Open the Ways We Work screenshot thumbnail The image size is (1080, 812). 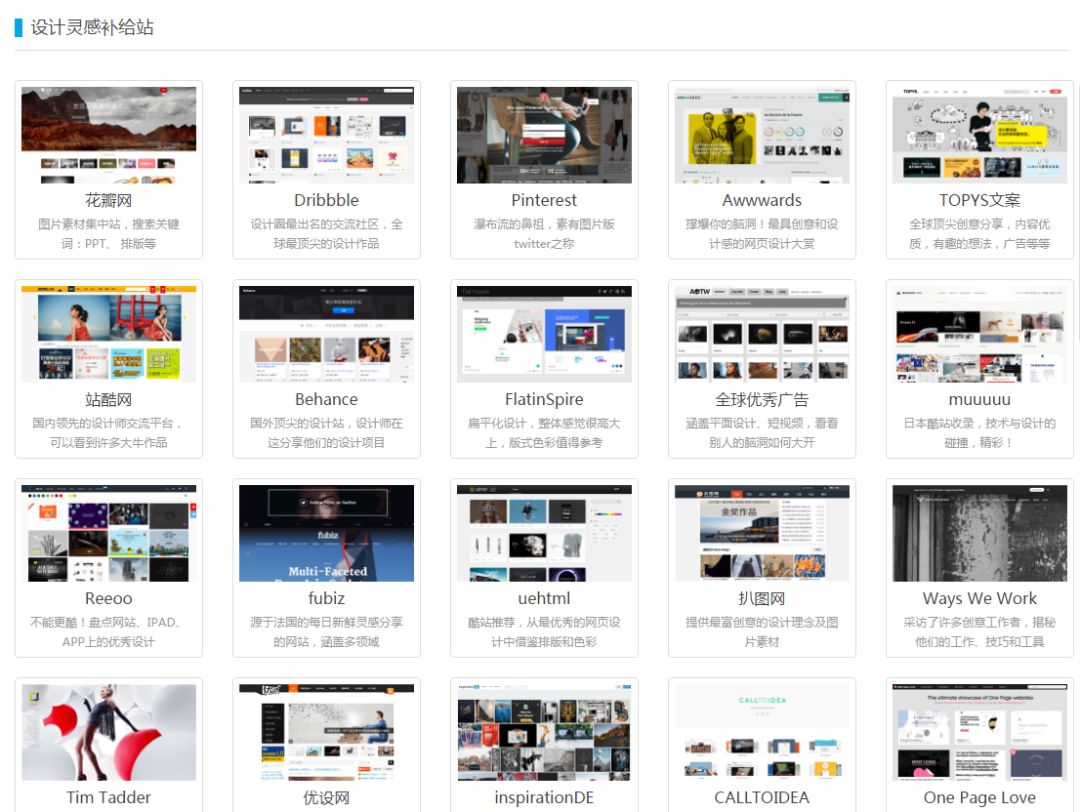[979, 533]
